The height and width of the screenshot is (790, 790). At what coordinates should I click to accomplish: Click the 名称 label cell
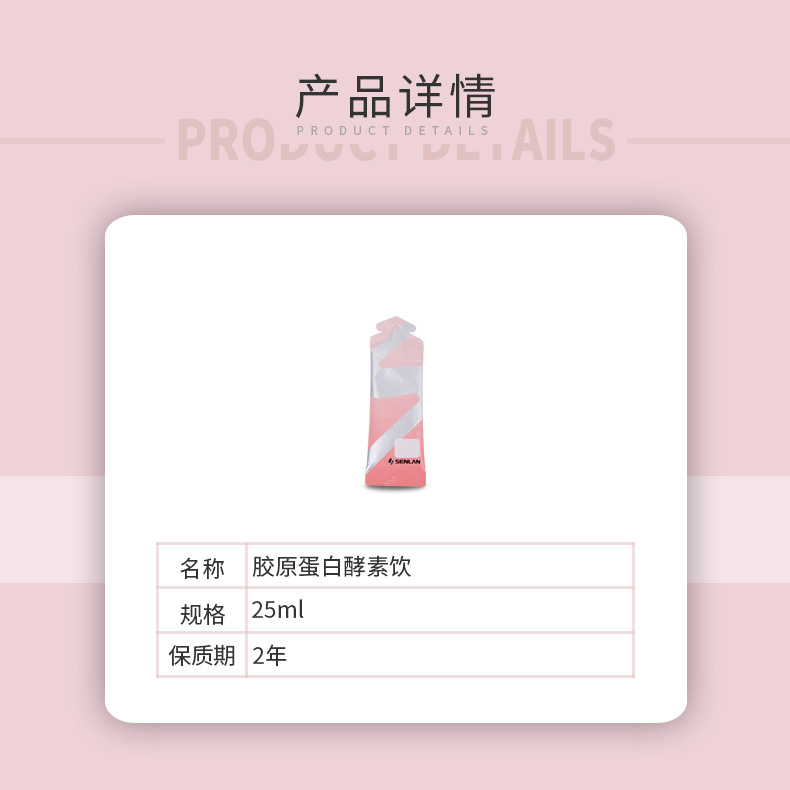click(202, 566)
